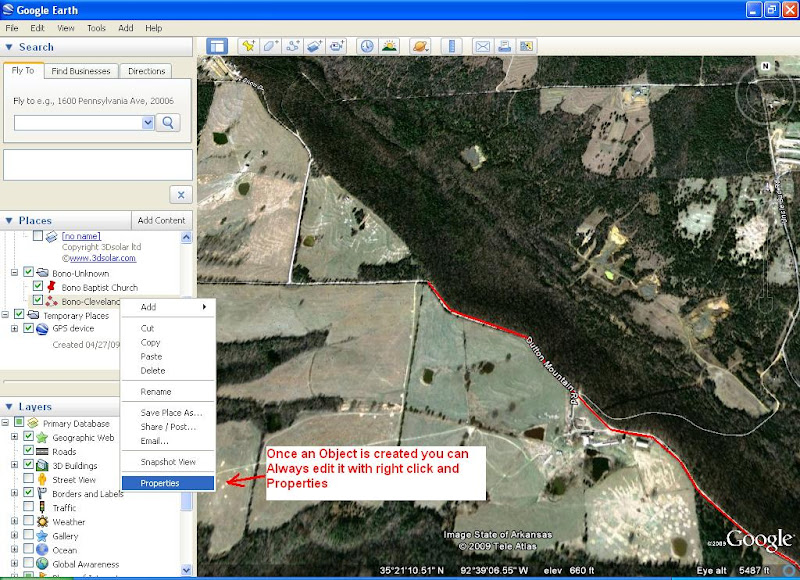Choose Snapshot View in context menu
The height and width of the screenshot is (580, 800).
pos(168,462)
